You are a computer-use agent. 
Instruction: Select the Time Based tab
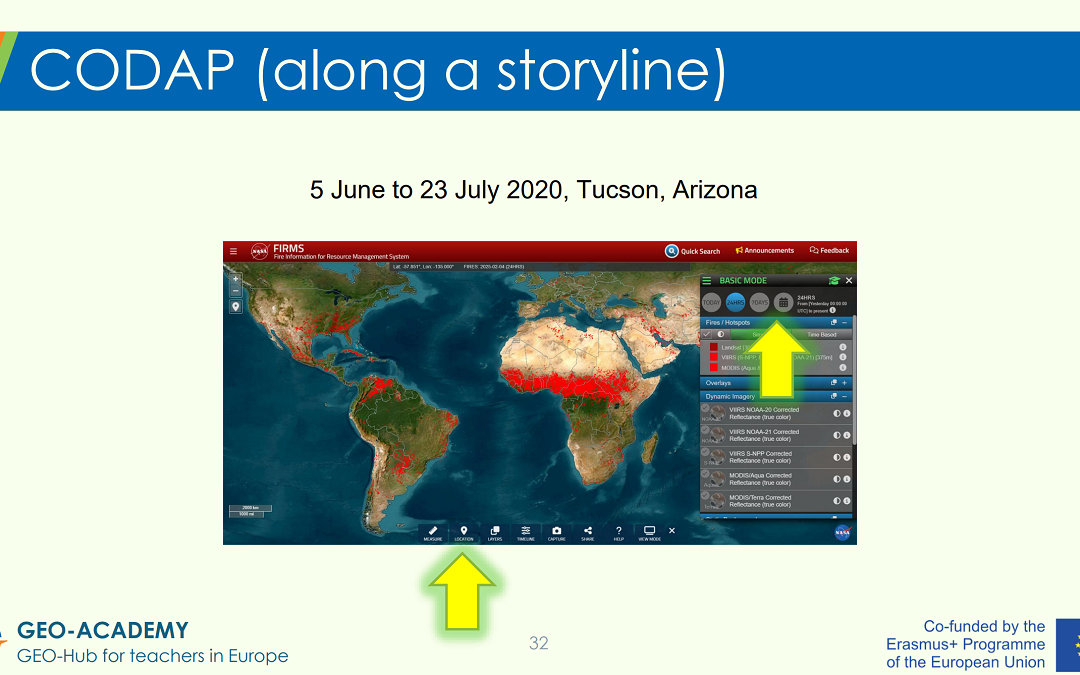[x=820, y=334]
